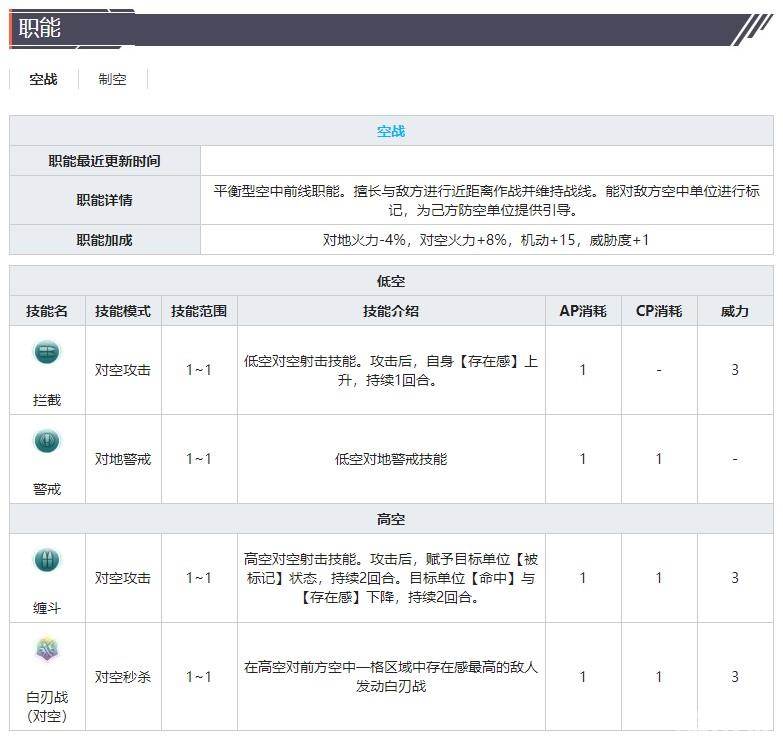
Task: Click the 技能介绍 column header
Action: pos(391,311)
